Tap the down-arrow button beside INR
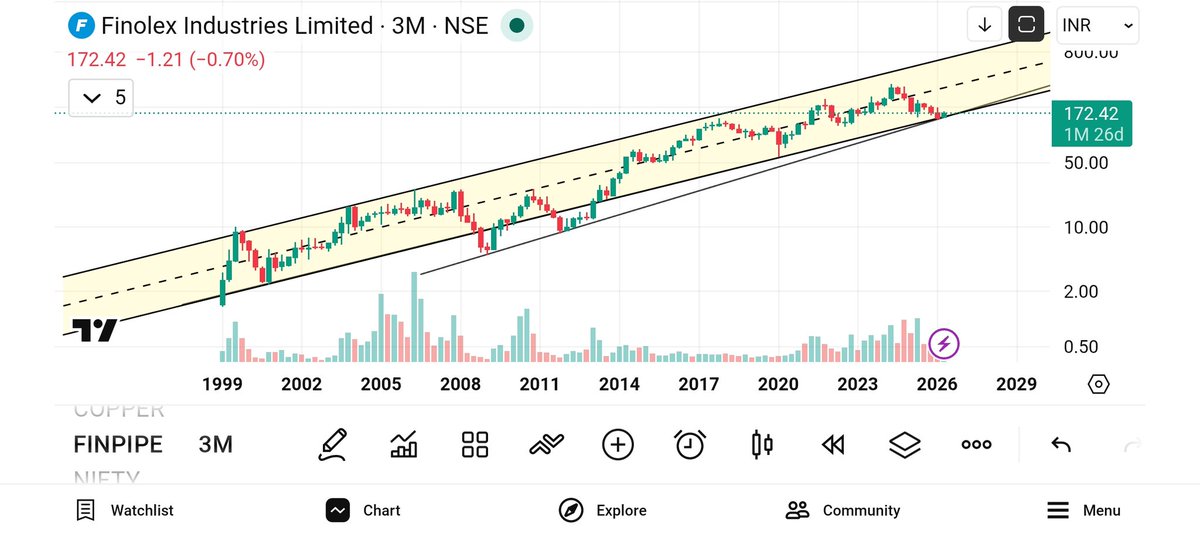The height and width of the screenshot is (537, 1200). [985, 24]
